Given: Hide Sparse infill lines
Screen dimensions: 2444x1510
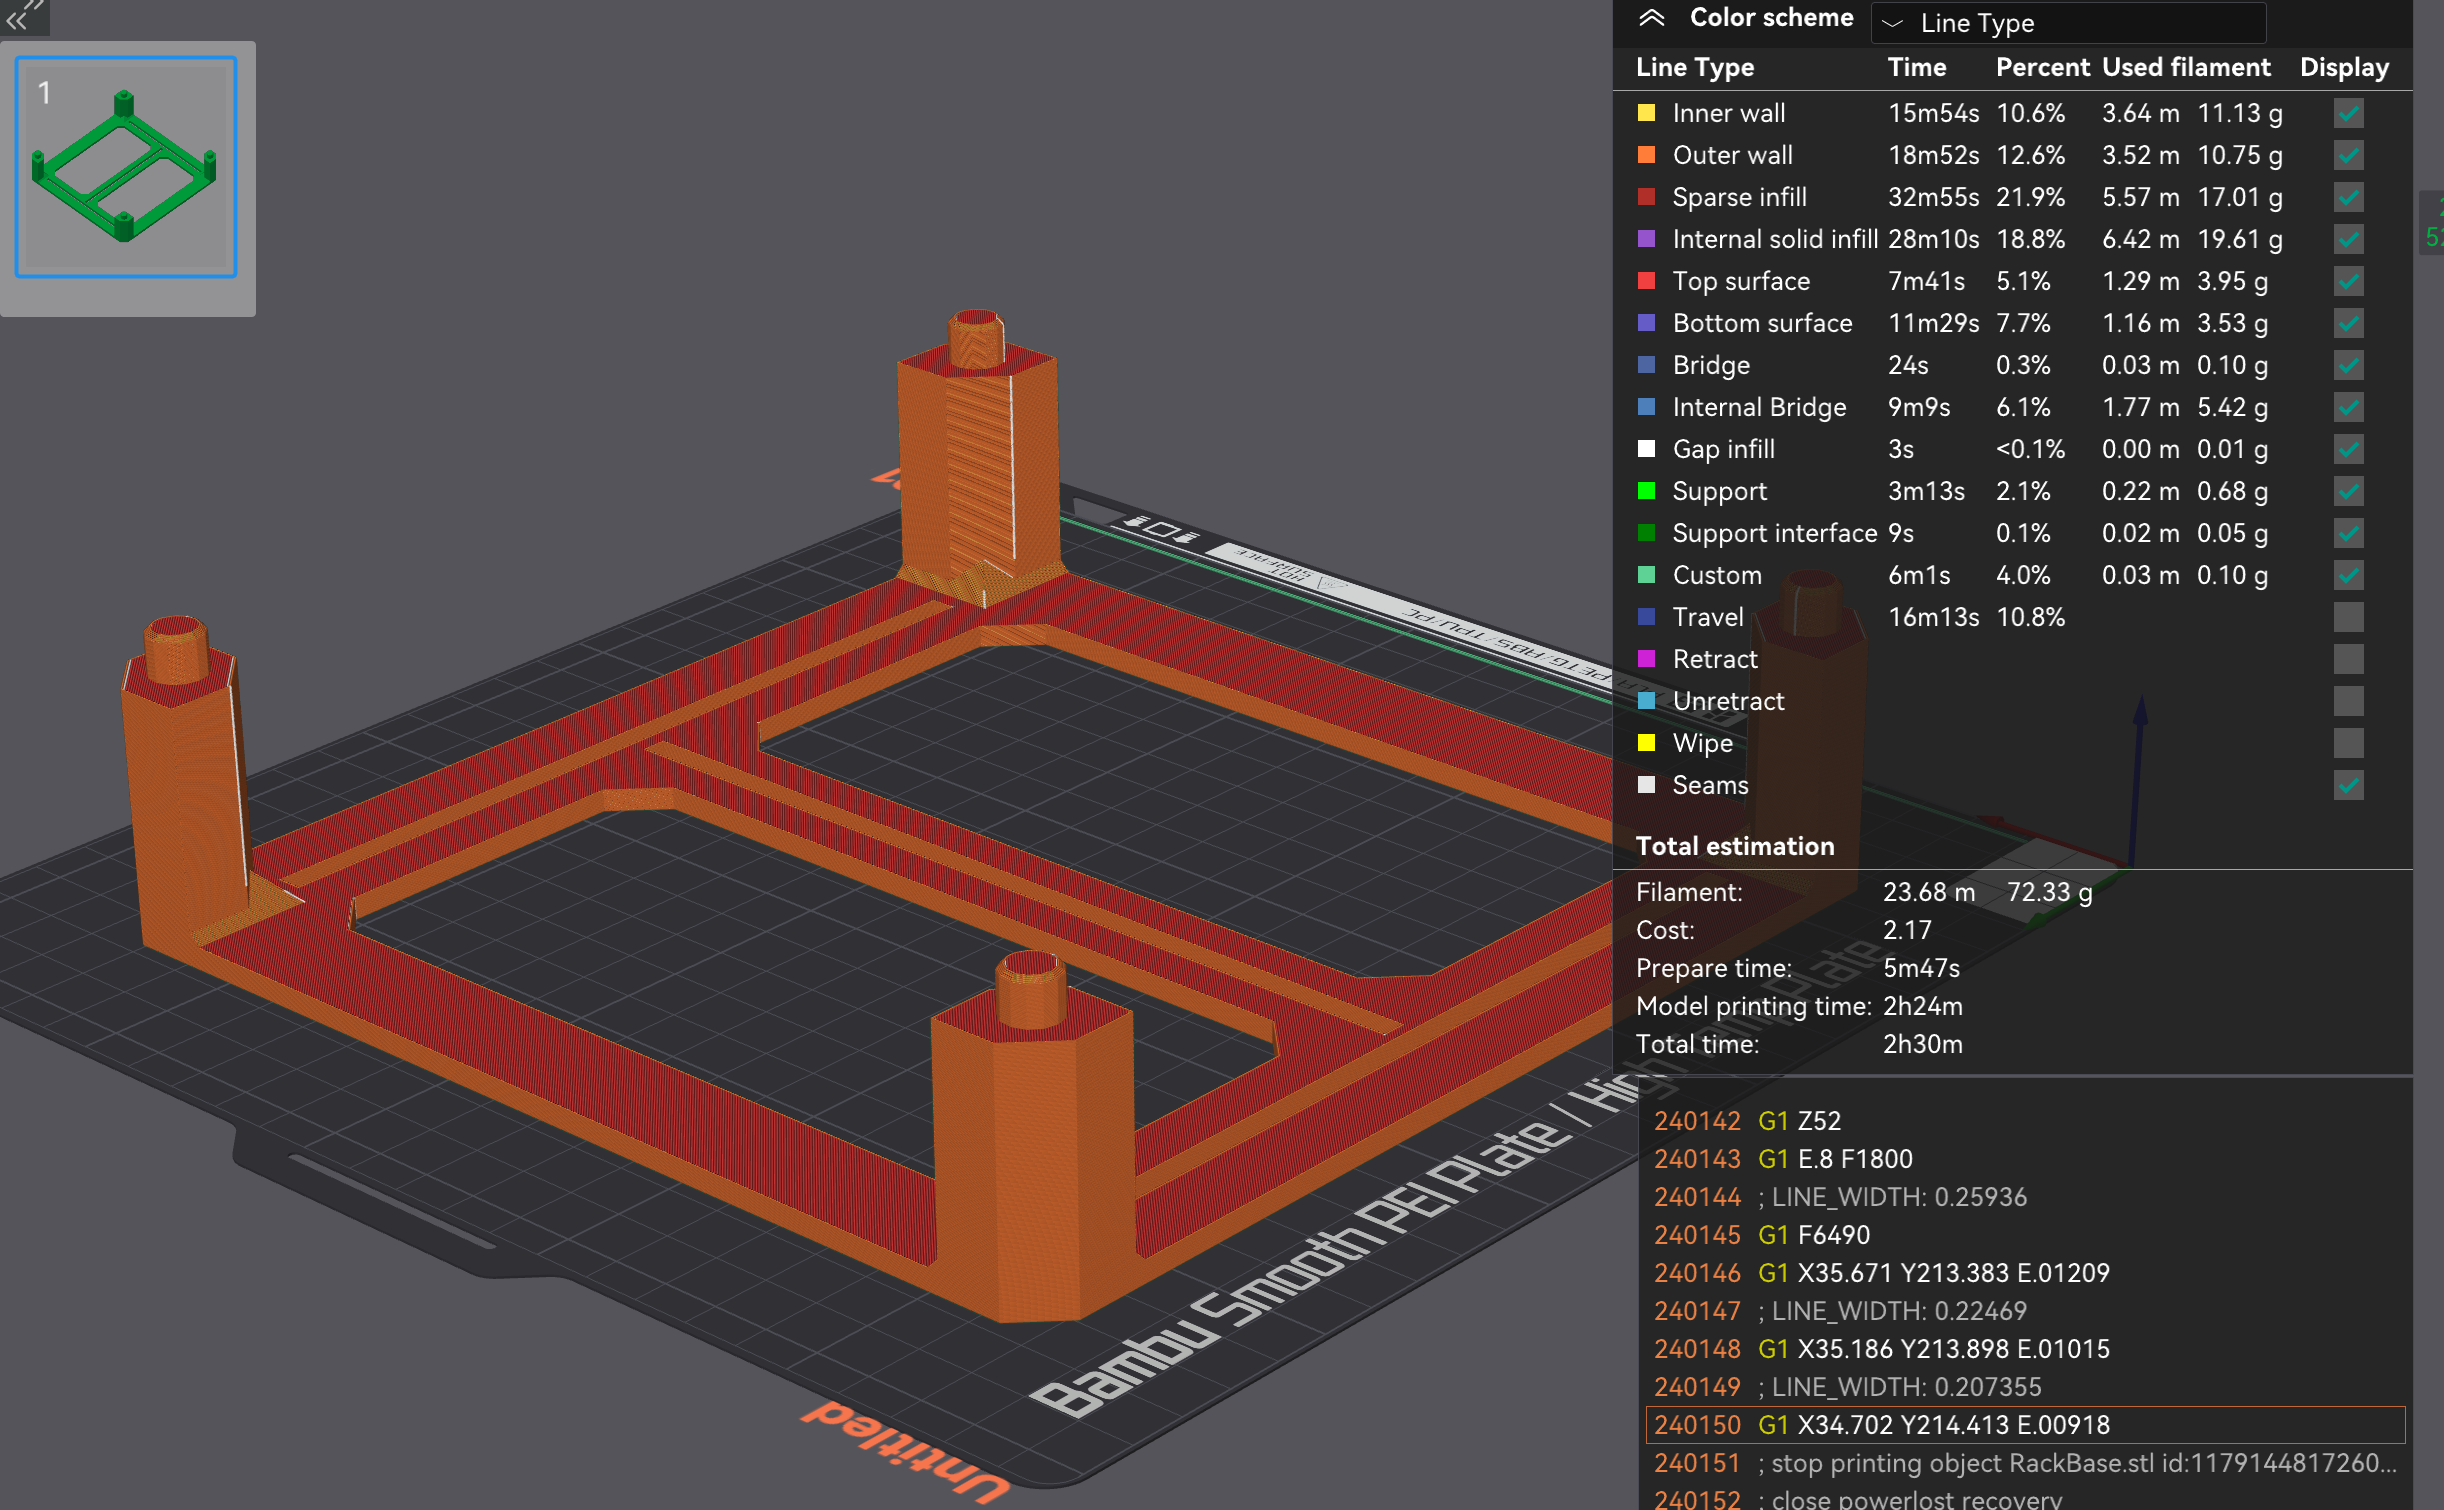Looking at the screenshot, I should (2348, 197).
